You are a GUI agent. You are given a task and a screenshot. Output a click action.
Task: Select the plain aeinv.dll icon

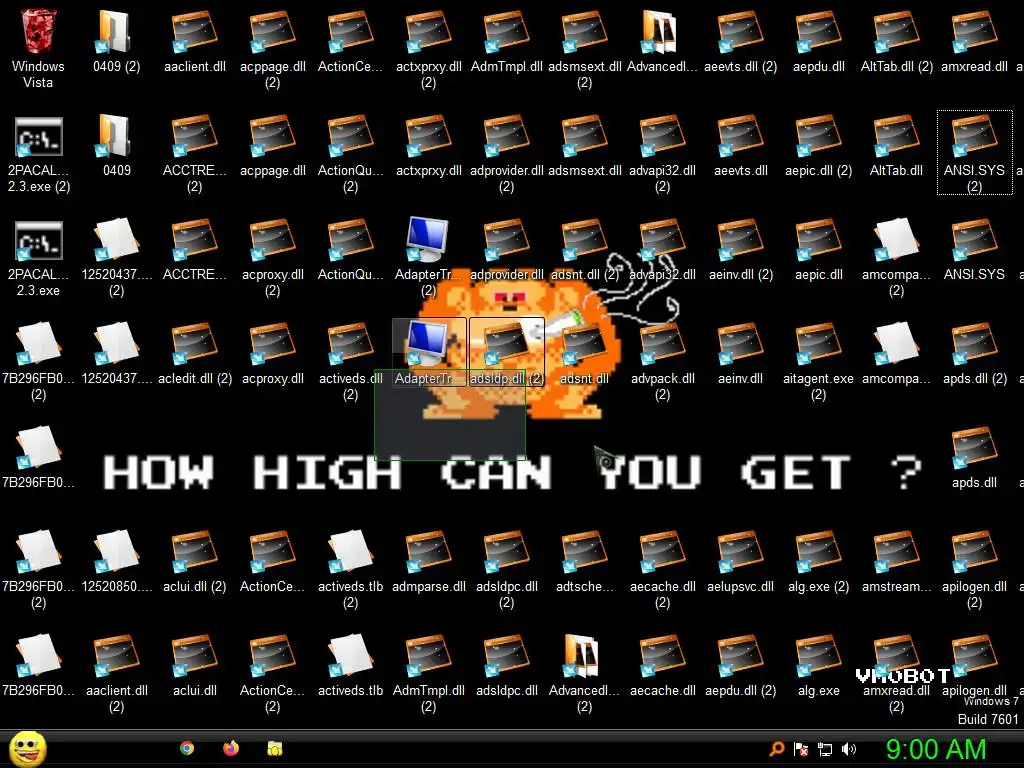740,344
